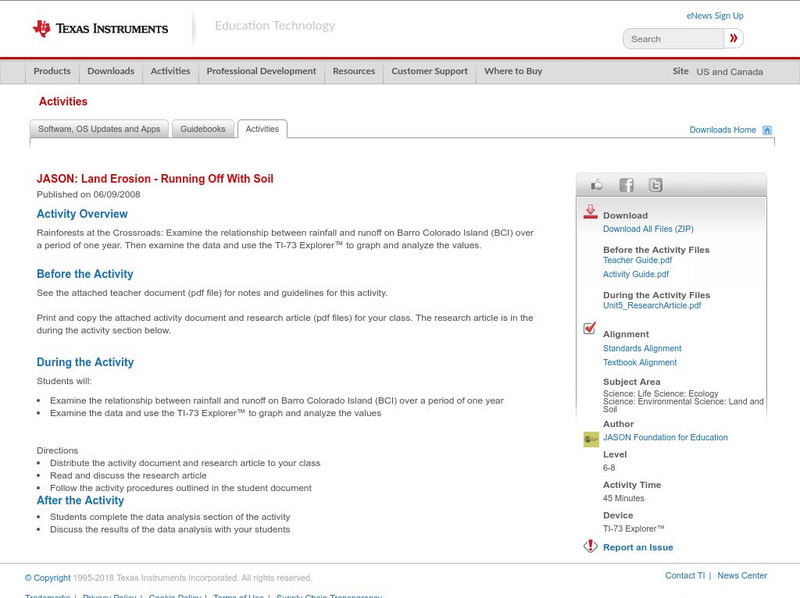
Task: Click the During the Activity Files label
Action: (657, 295)
